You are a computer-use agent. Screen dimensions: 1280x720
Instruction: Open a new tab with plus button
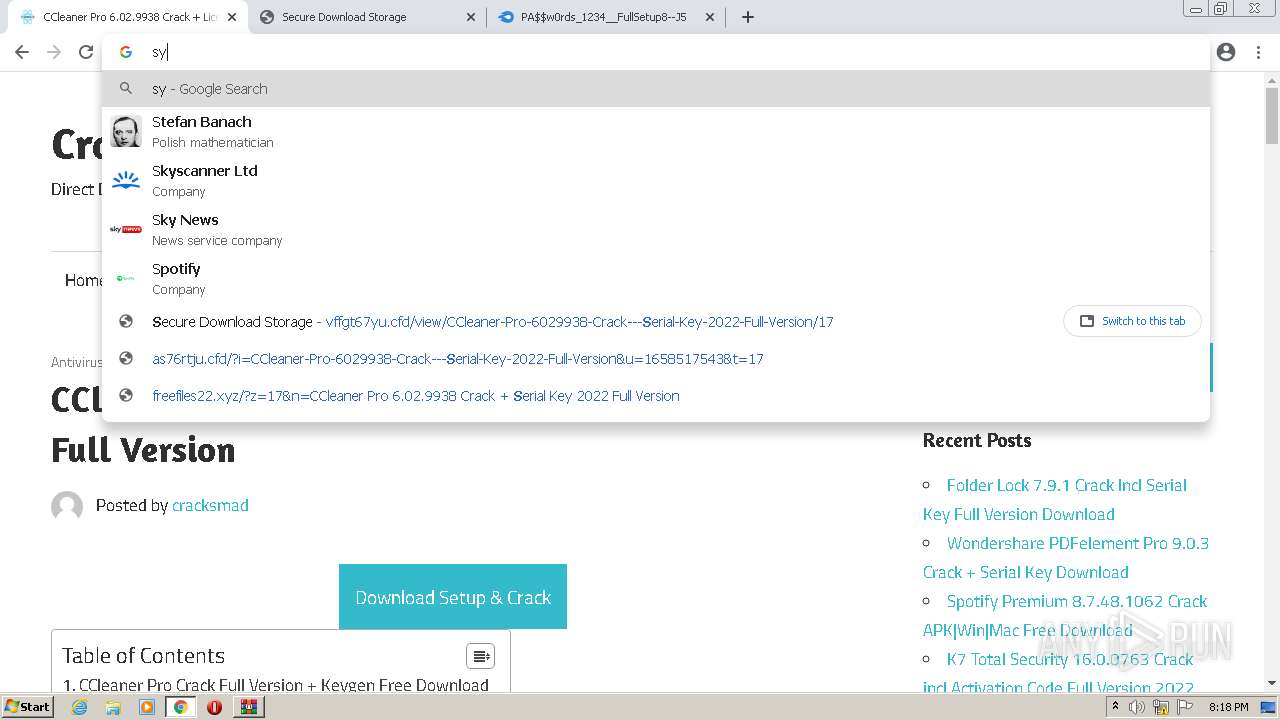(x=747, y=17)
